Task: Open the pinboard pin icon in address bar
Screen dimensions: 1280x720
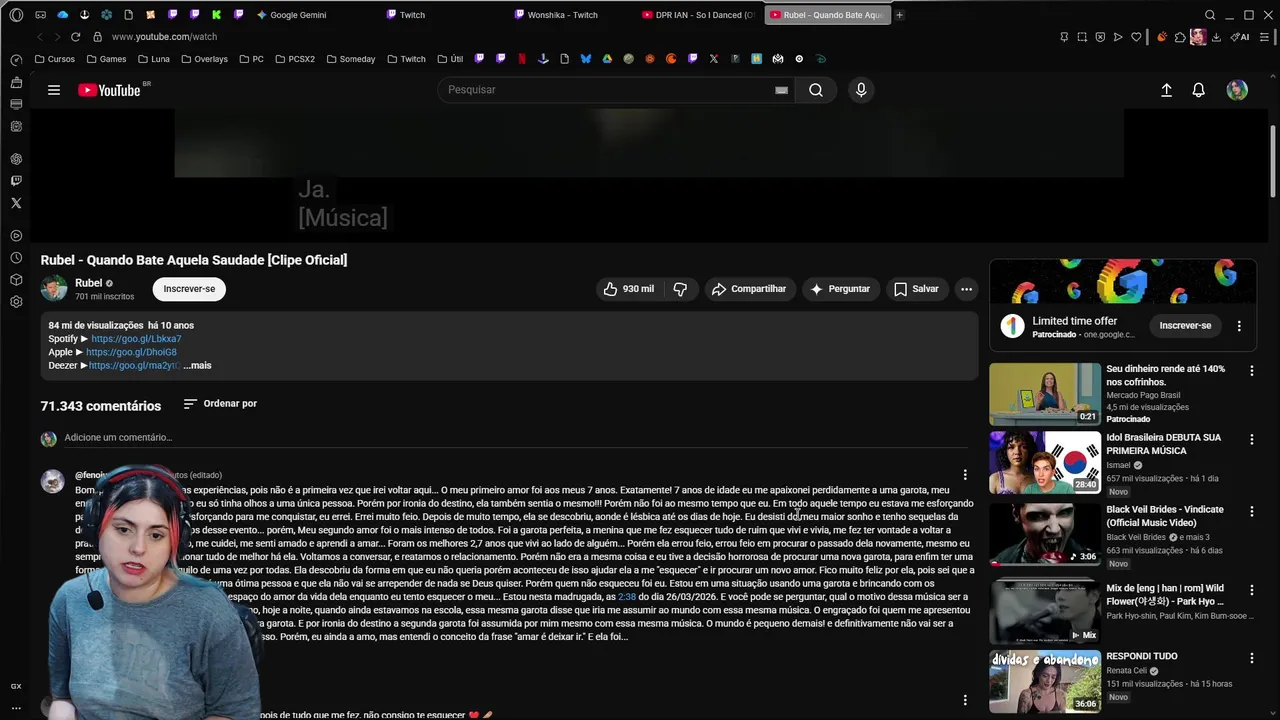Action: 1064,37
